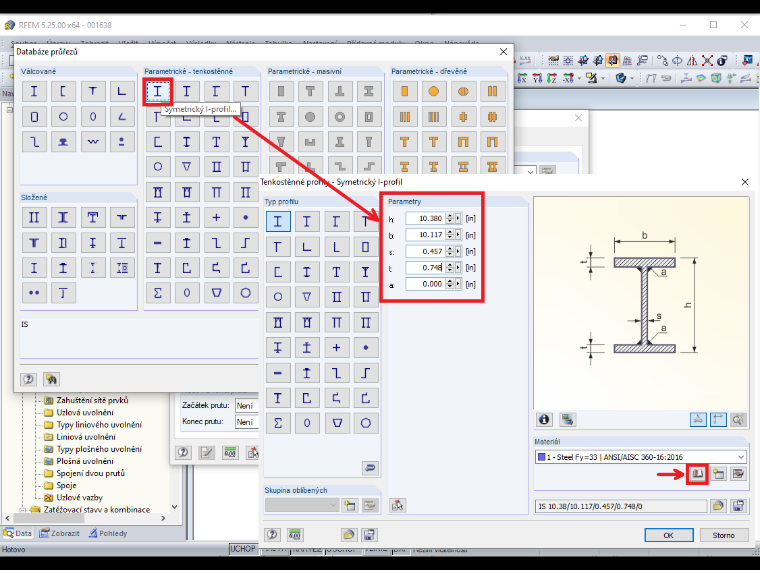
Task: Switch to Pohledy navigator tab
Action: click(108, 533)
